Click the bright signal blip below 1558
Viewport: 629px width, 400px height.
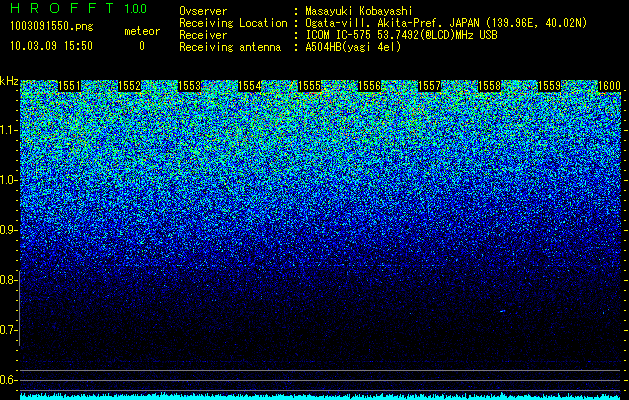(x=502, y=311)
